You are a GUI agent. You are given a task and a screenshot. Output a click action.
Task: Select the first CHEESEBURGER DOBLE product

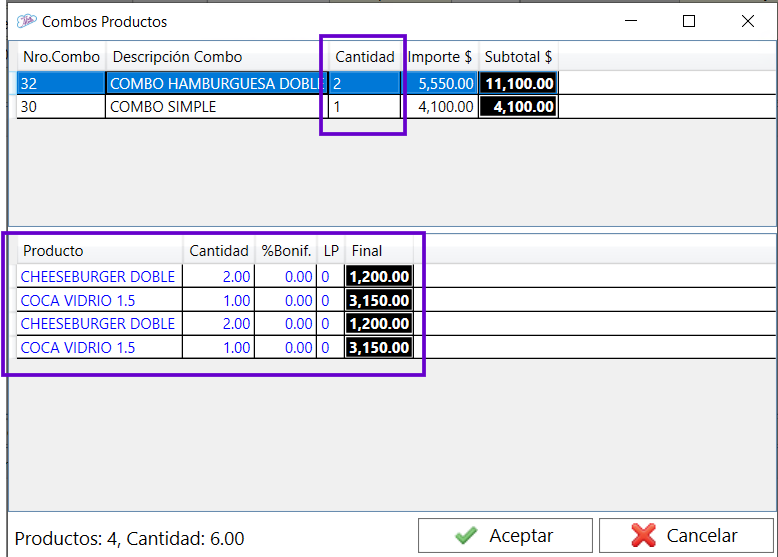[x=98, y=277]
